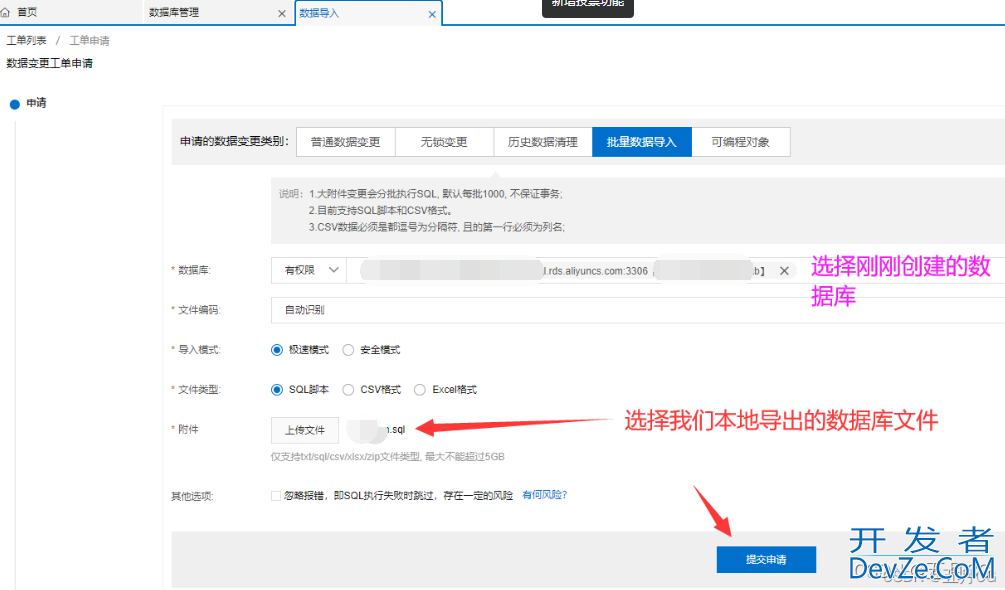
Task: Select Excel格式 file type
Action: click(x=420, y=389)
